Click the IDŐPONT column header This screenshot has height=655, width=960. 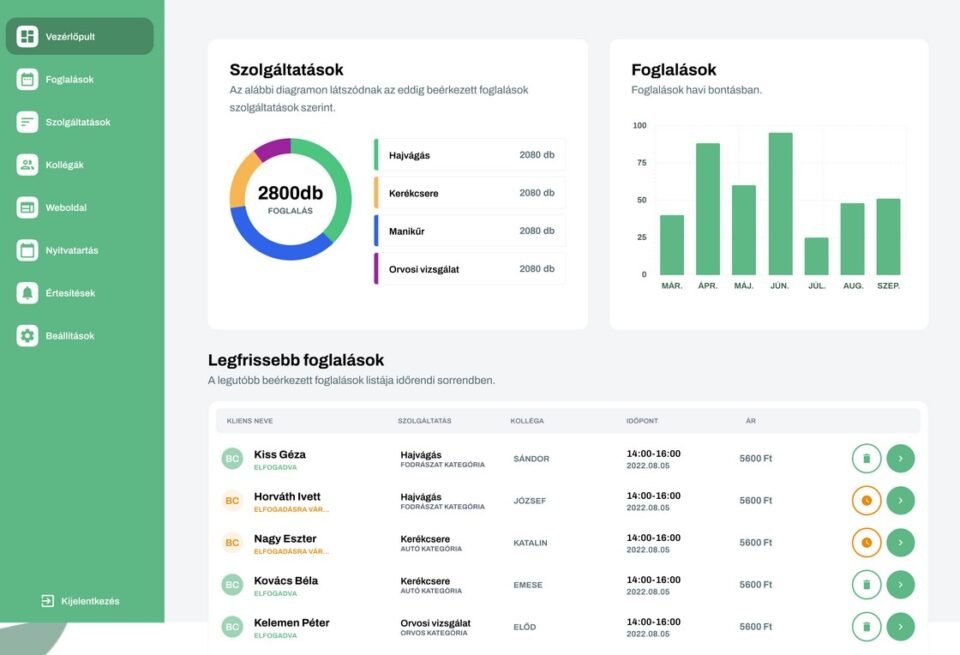642,421
